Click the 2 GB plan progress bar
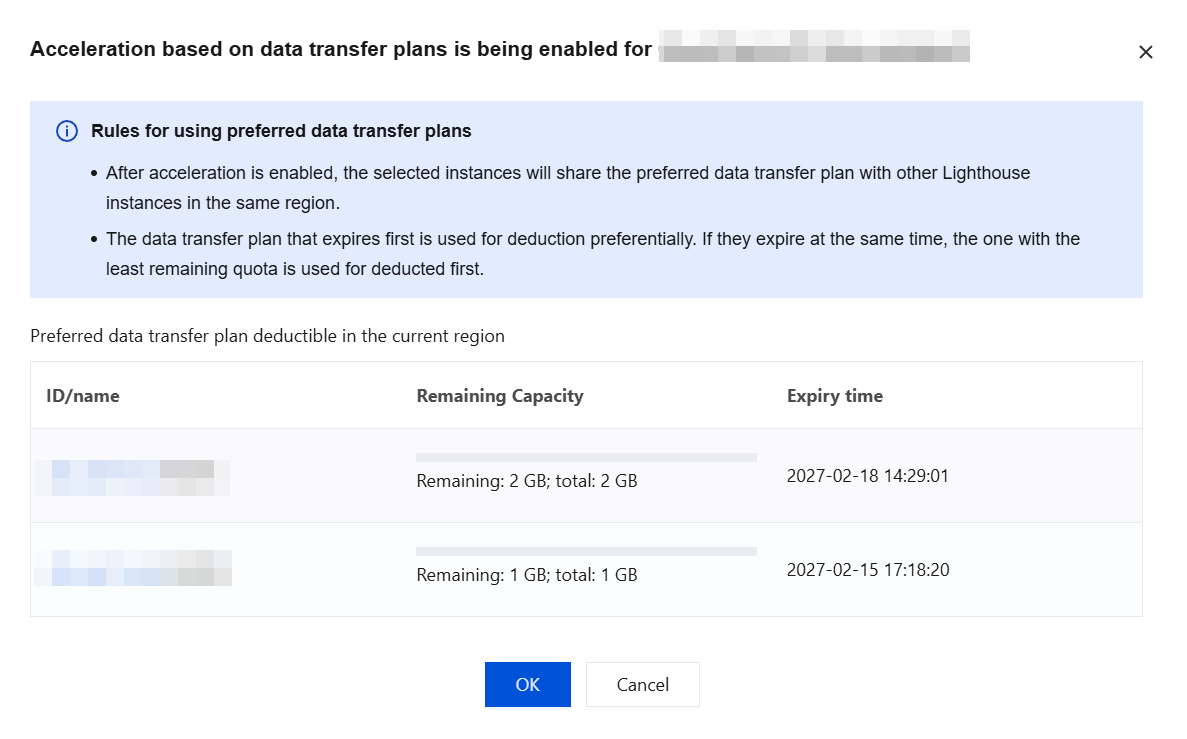Screen dimensions: 1187x739 587,457
